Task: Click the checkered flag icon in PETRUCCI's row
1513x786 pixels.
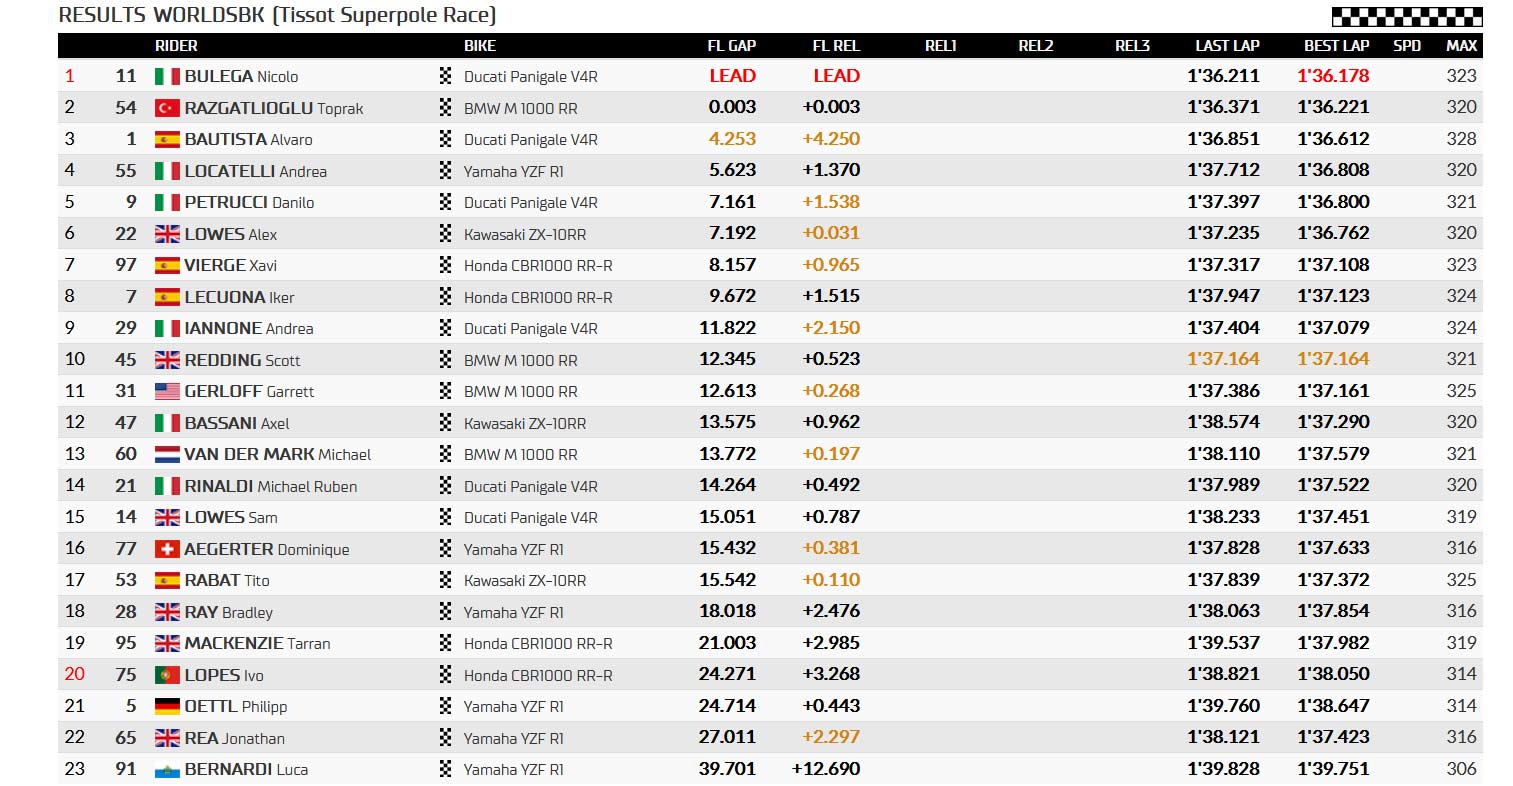Action: coord(446,202)
